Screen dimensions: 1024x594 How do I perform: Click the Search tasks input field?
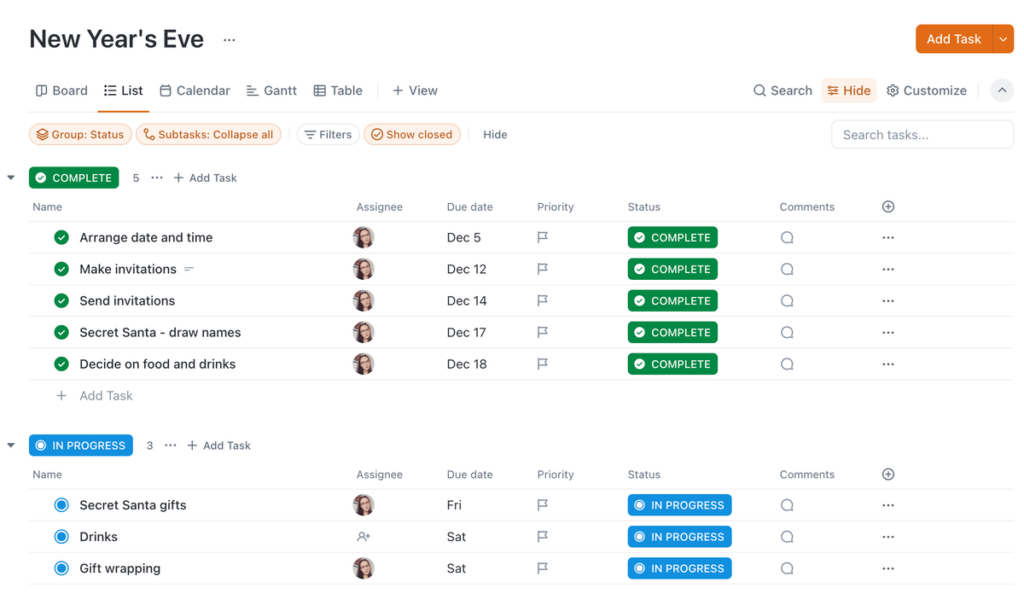921,134
